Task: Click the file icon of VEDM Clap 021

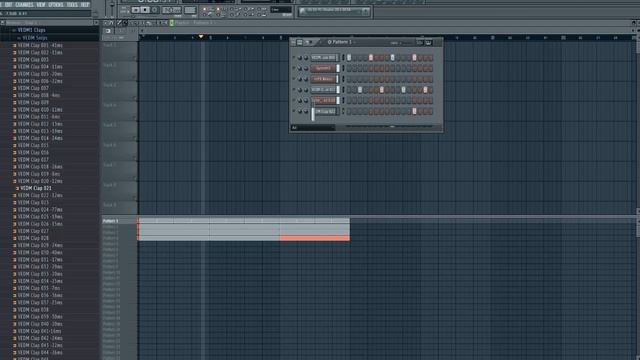Action: 17,188
